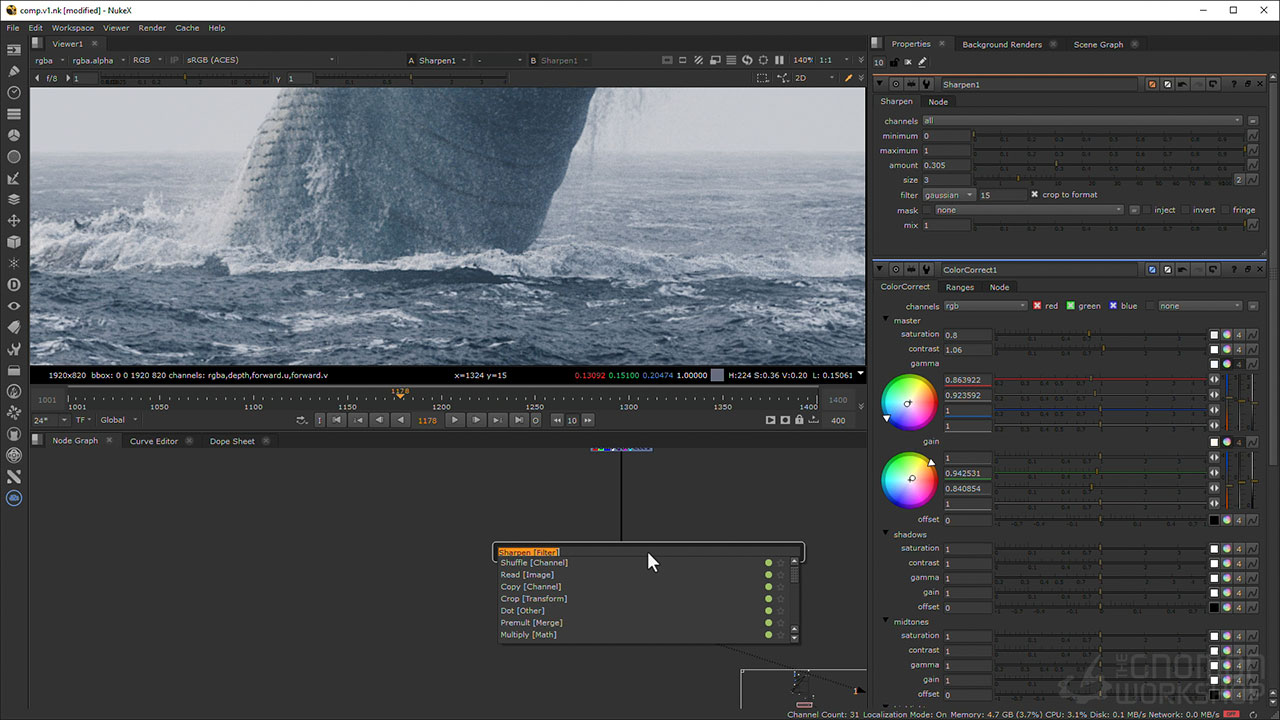Click the clear all panels icon in Properties
Image resolution: width=1280 pixels, height=720 pixels.
coord(908,62)
